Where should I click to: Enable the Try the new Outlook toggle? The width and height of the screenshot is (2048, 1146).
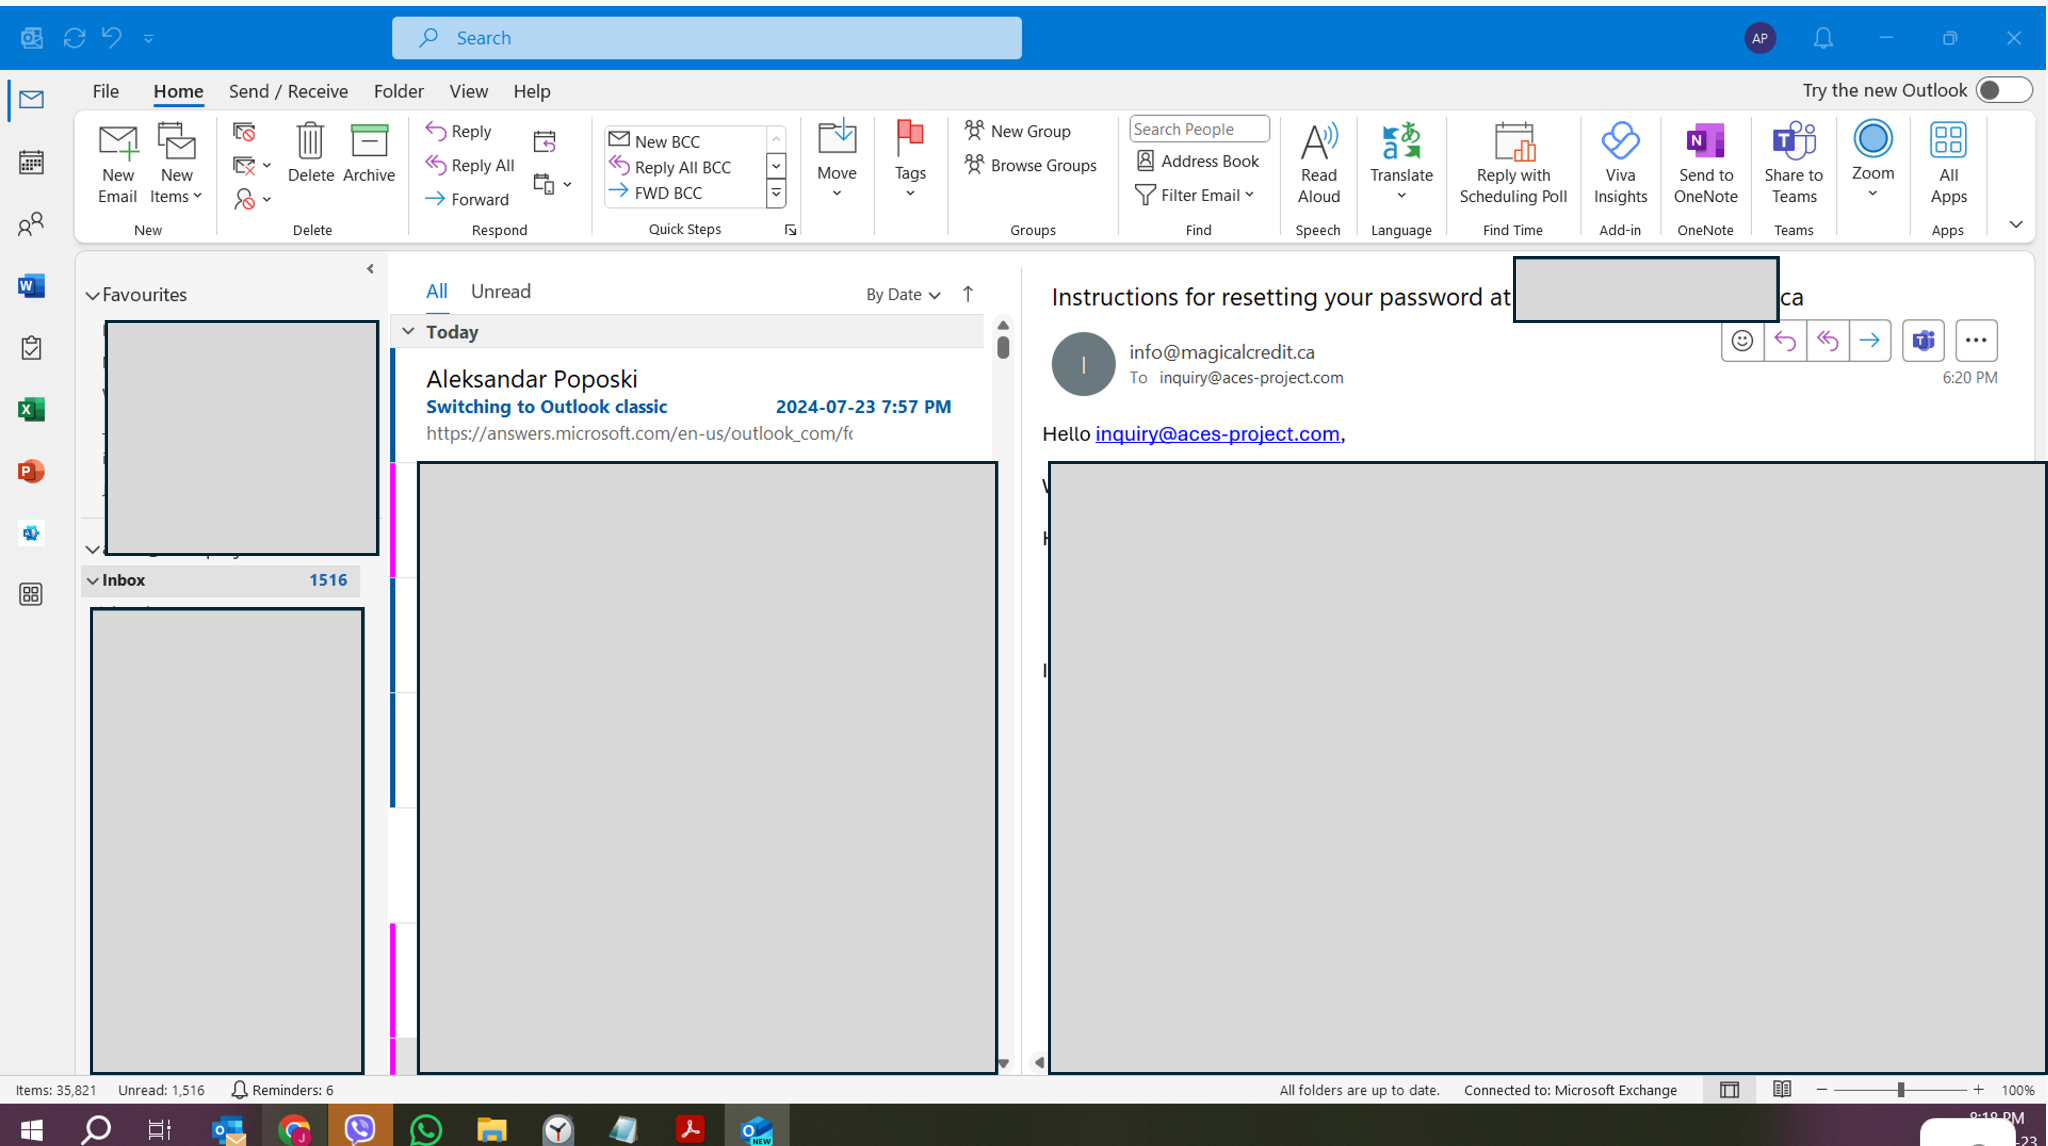pyautogui.click(x=2003, y=89)
